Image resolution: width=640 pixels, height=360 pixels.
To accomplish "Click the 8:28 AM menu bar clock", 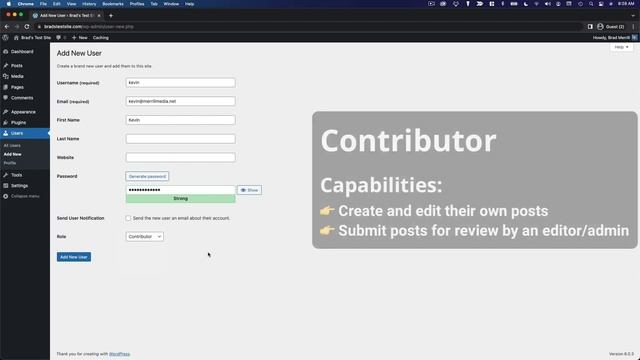I will click(x=626, y=4).
